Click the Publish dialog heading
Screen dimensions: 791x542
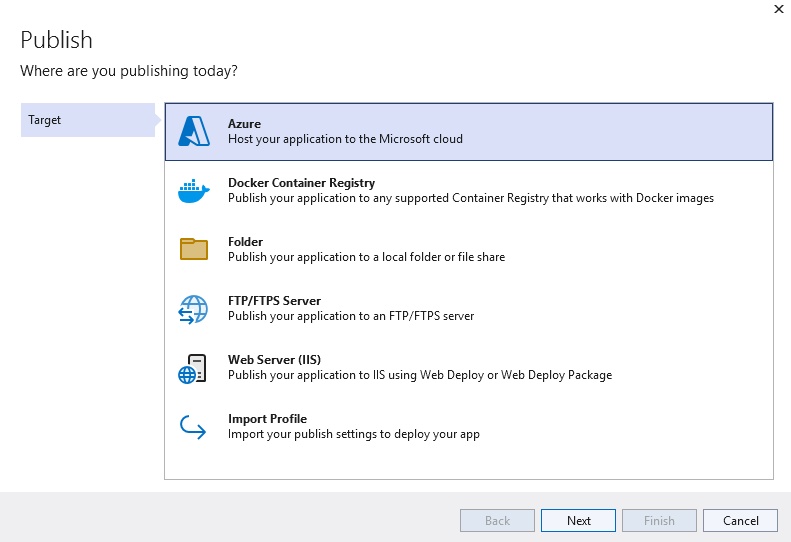click(56, 40)
